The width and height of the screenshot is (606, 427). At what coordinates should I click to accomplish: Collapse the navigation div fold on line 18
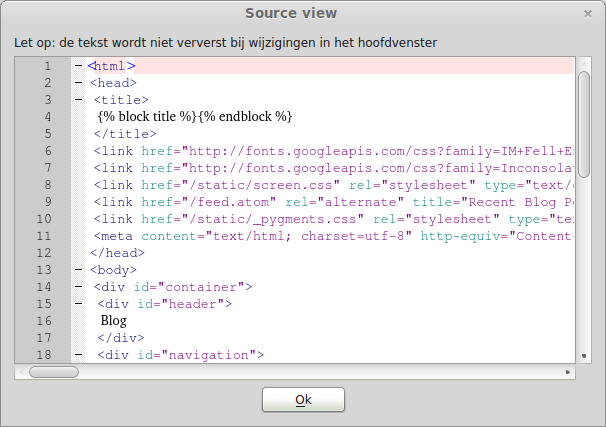tap(78, 355)
